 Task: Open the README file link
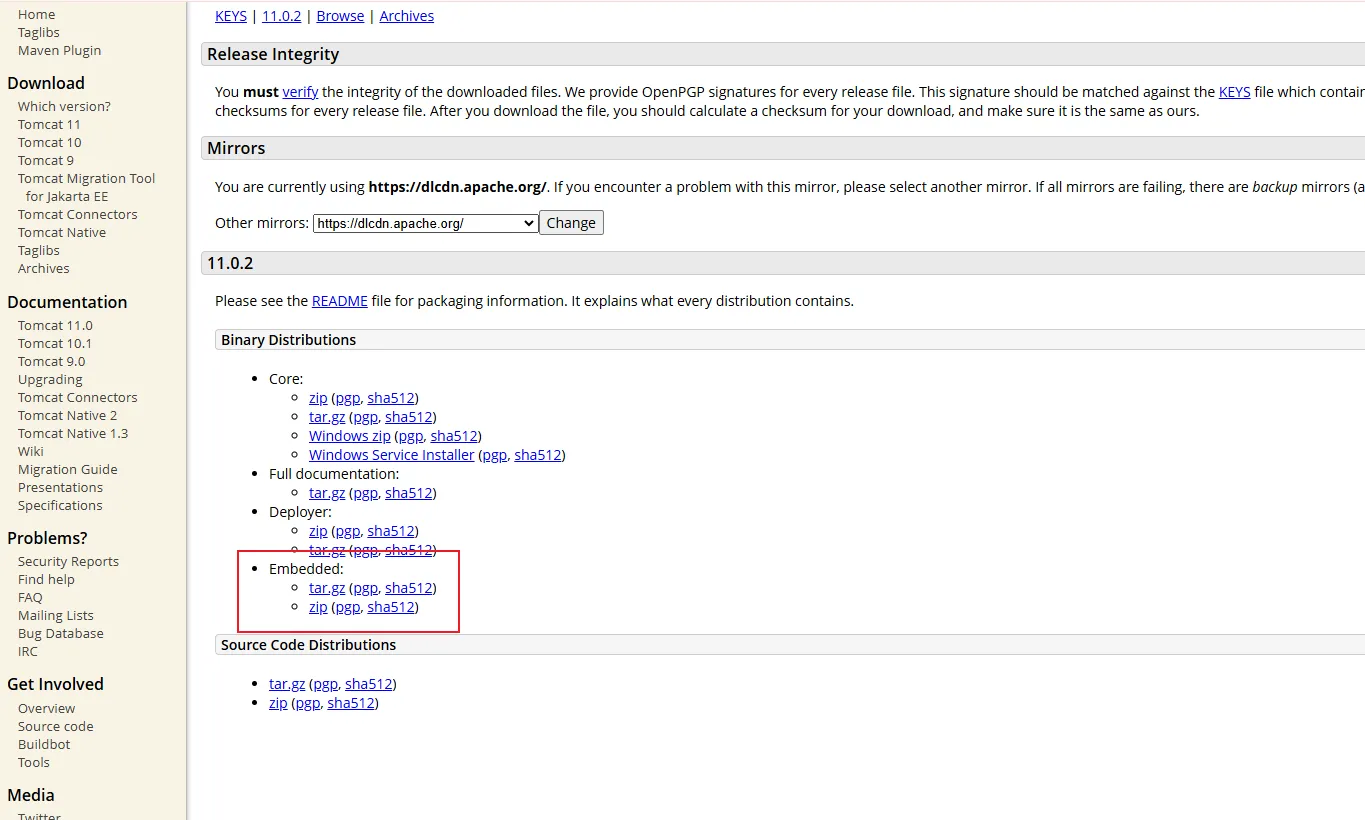[339, 301]
